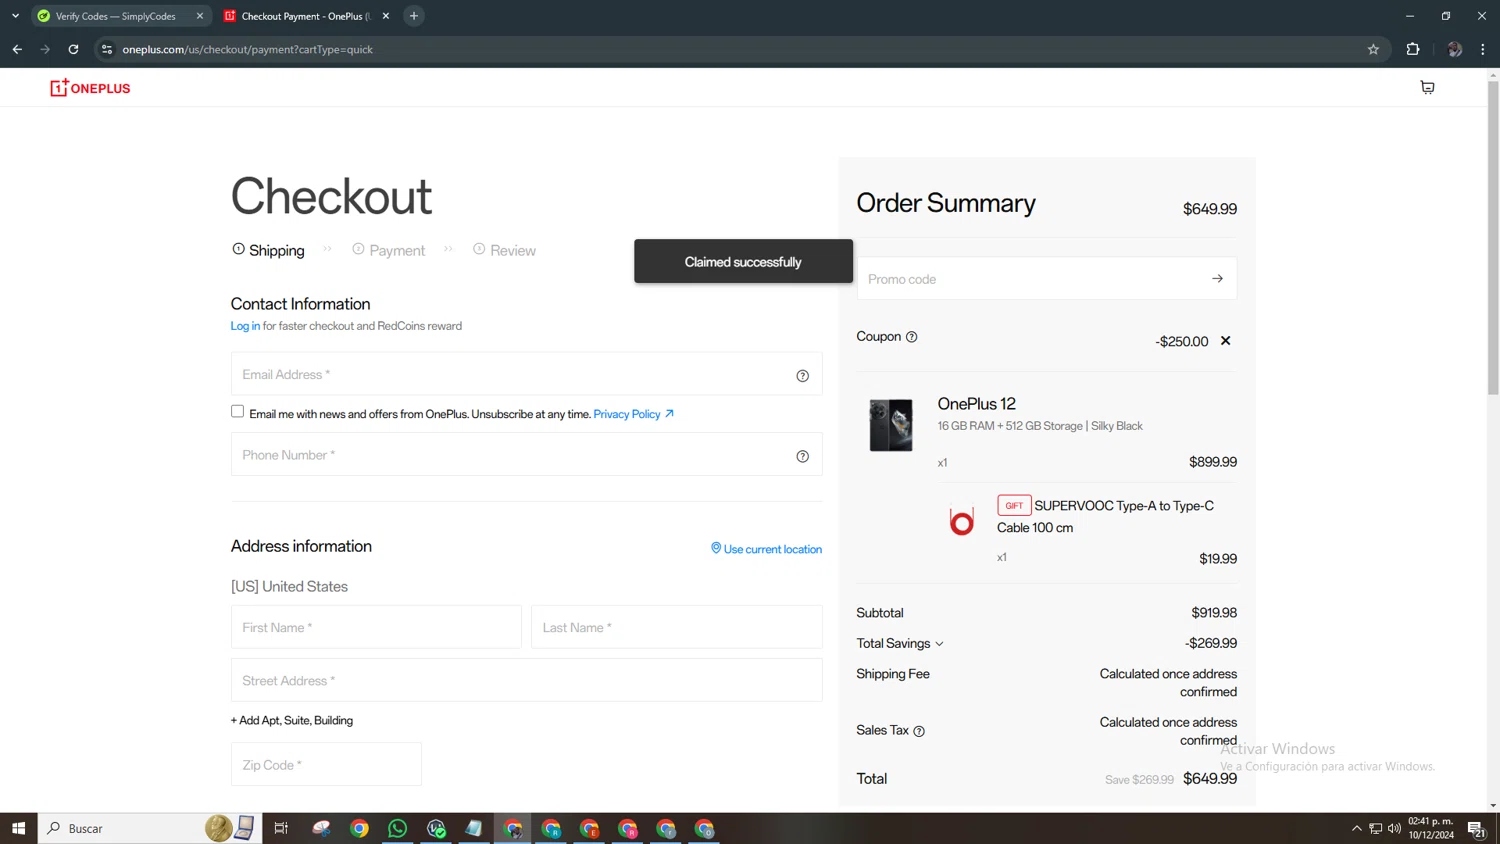Focus the Phone Number field

[x=527, y=454]
